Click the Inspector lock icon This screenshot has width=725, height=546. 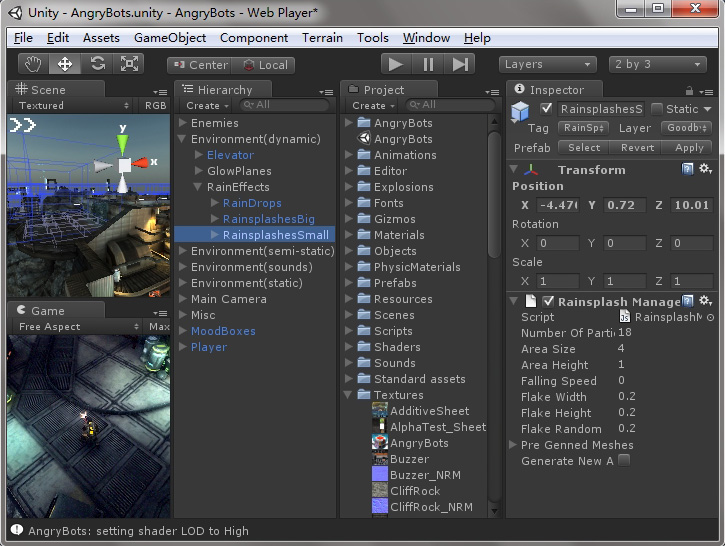point(689,91)
